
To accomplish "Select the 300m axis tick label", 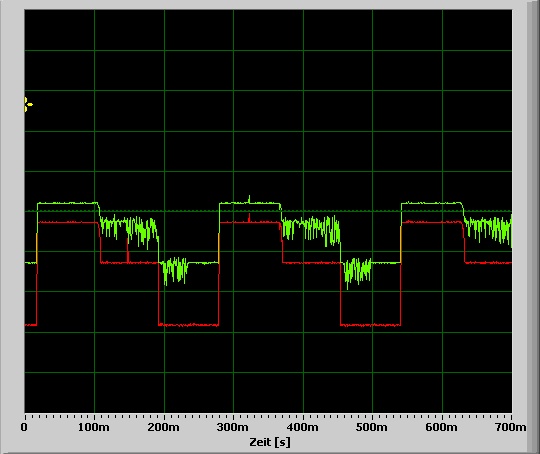I will click(232, 427).
